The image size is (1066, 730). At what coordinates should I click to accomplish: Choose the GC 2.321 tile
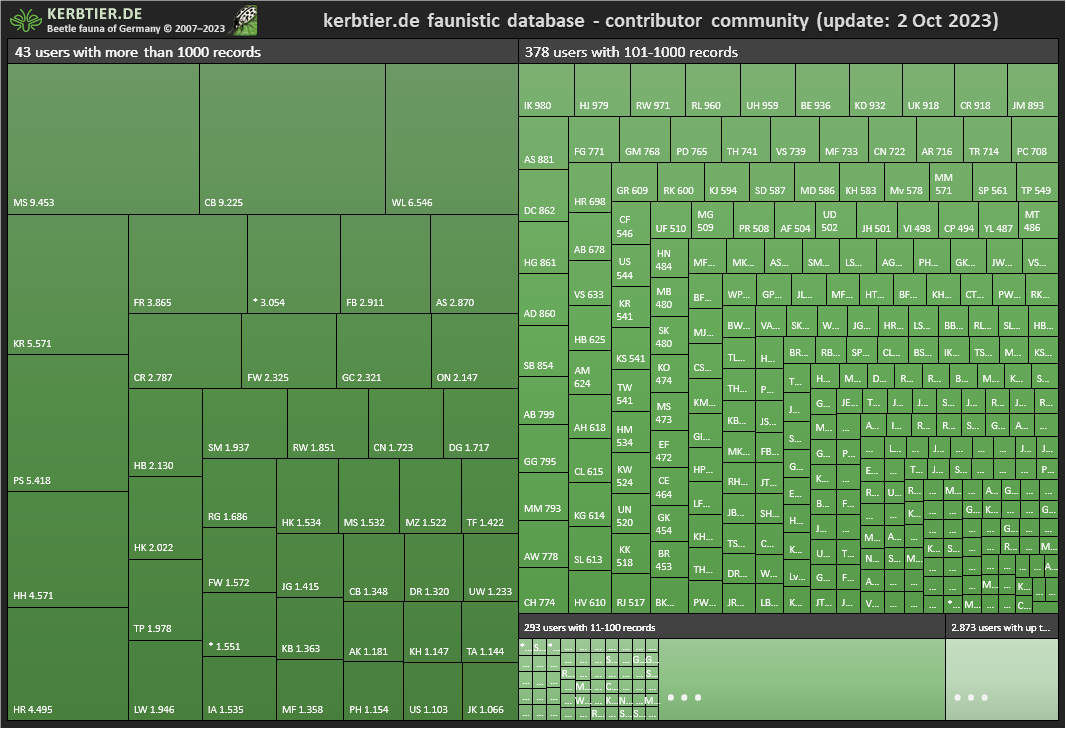(x=384, y=351)
